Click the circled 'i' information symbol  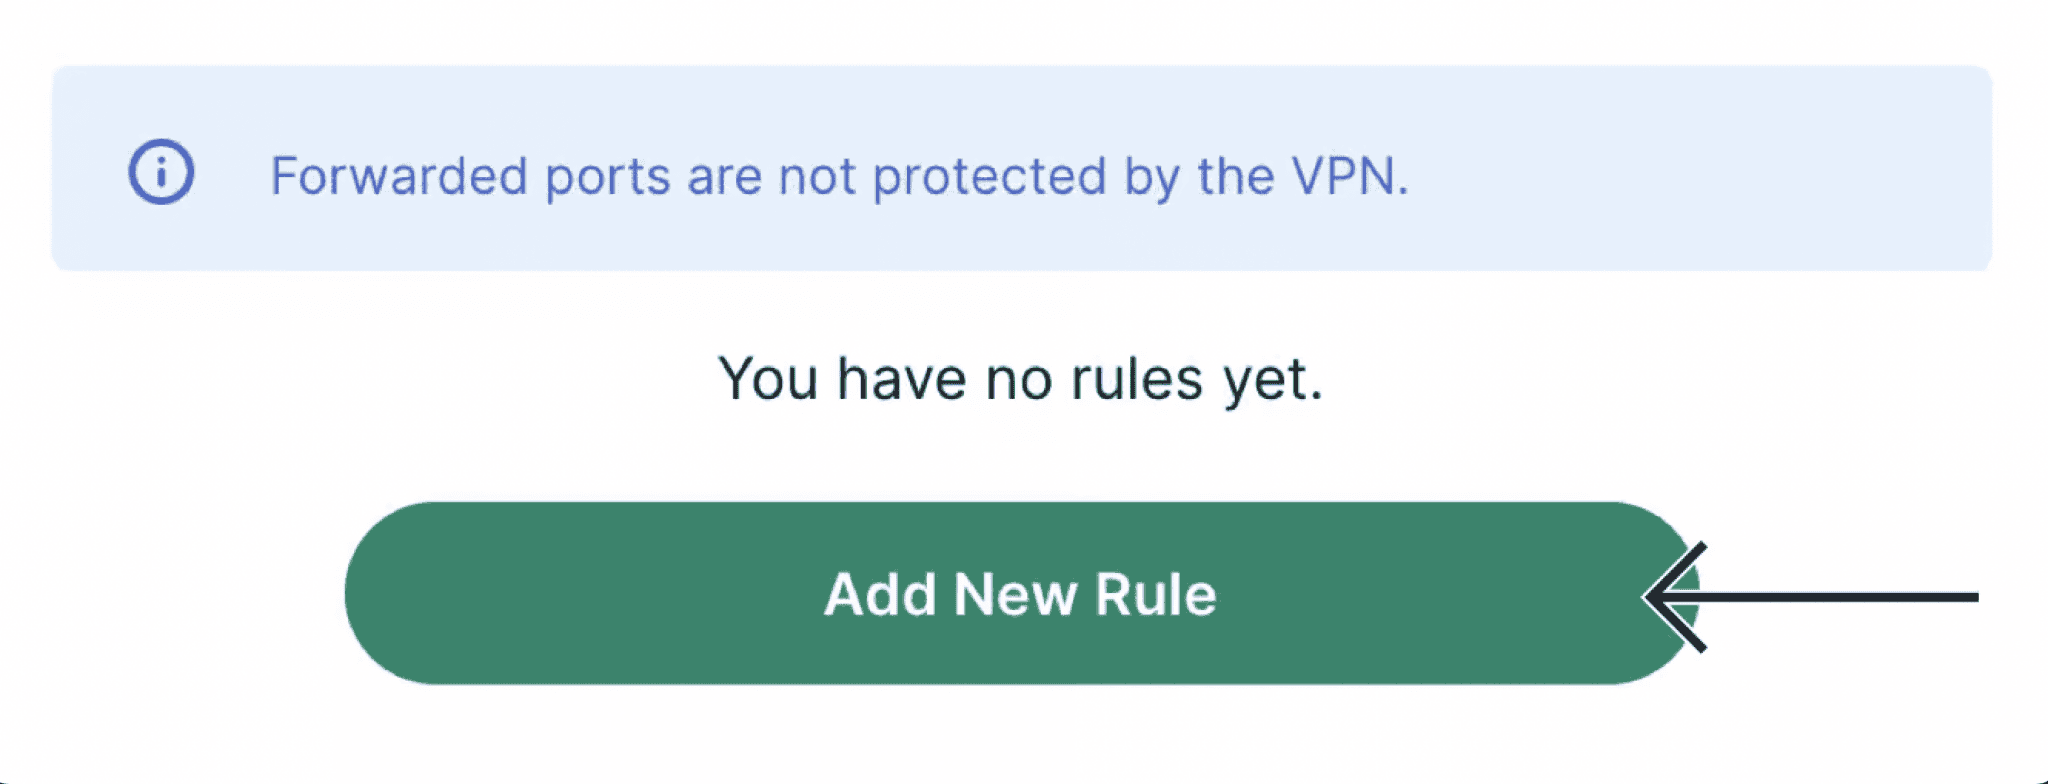coord(161,172)
